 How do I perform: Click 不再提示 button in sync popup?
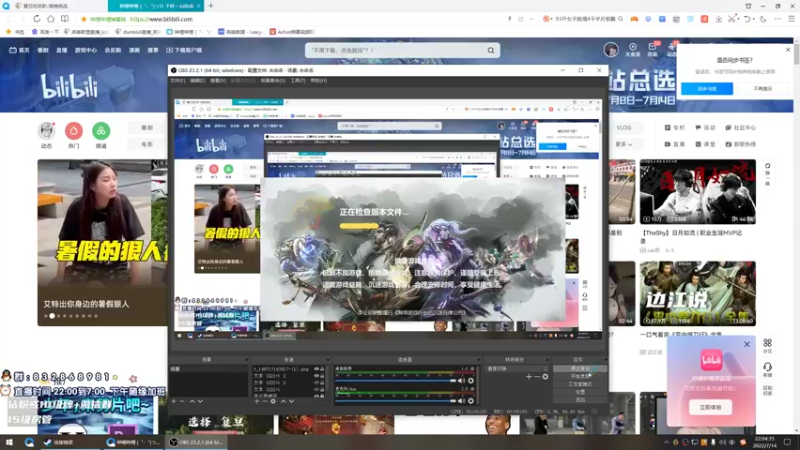(763, 89)
